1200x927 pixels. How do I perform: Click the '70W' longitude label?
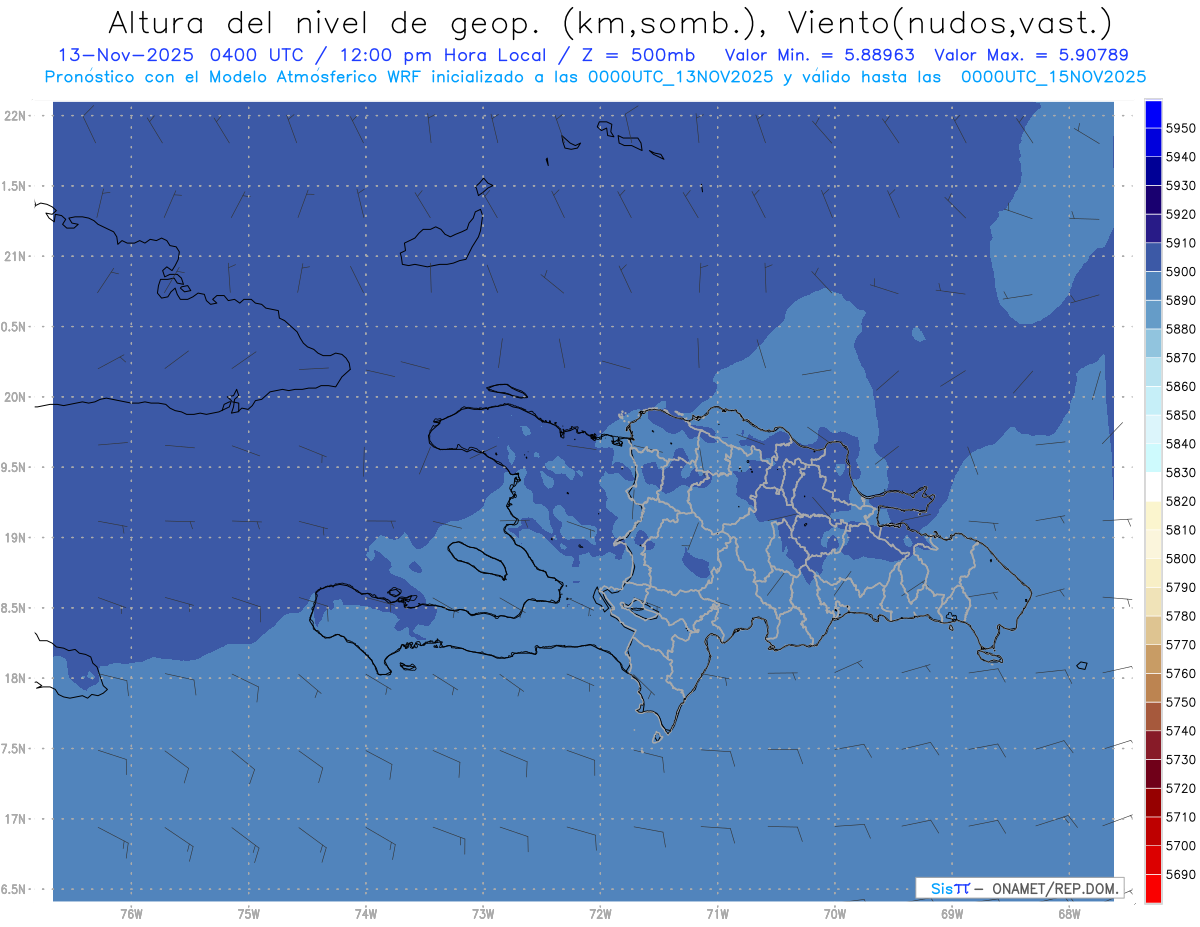[835, 914]
